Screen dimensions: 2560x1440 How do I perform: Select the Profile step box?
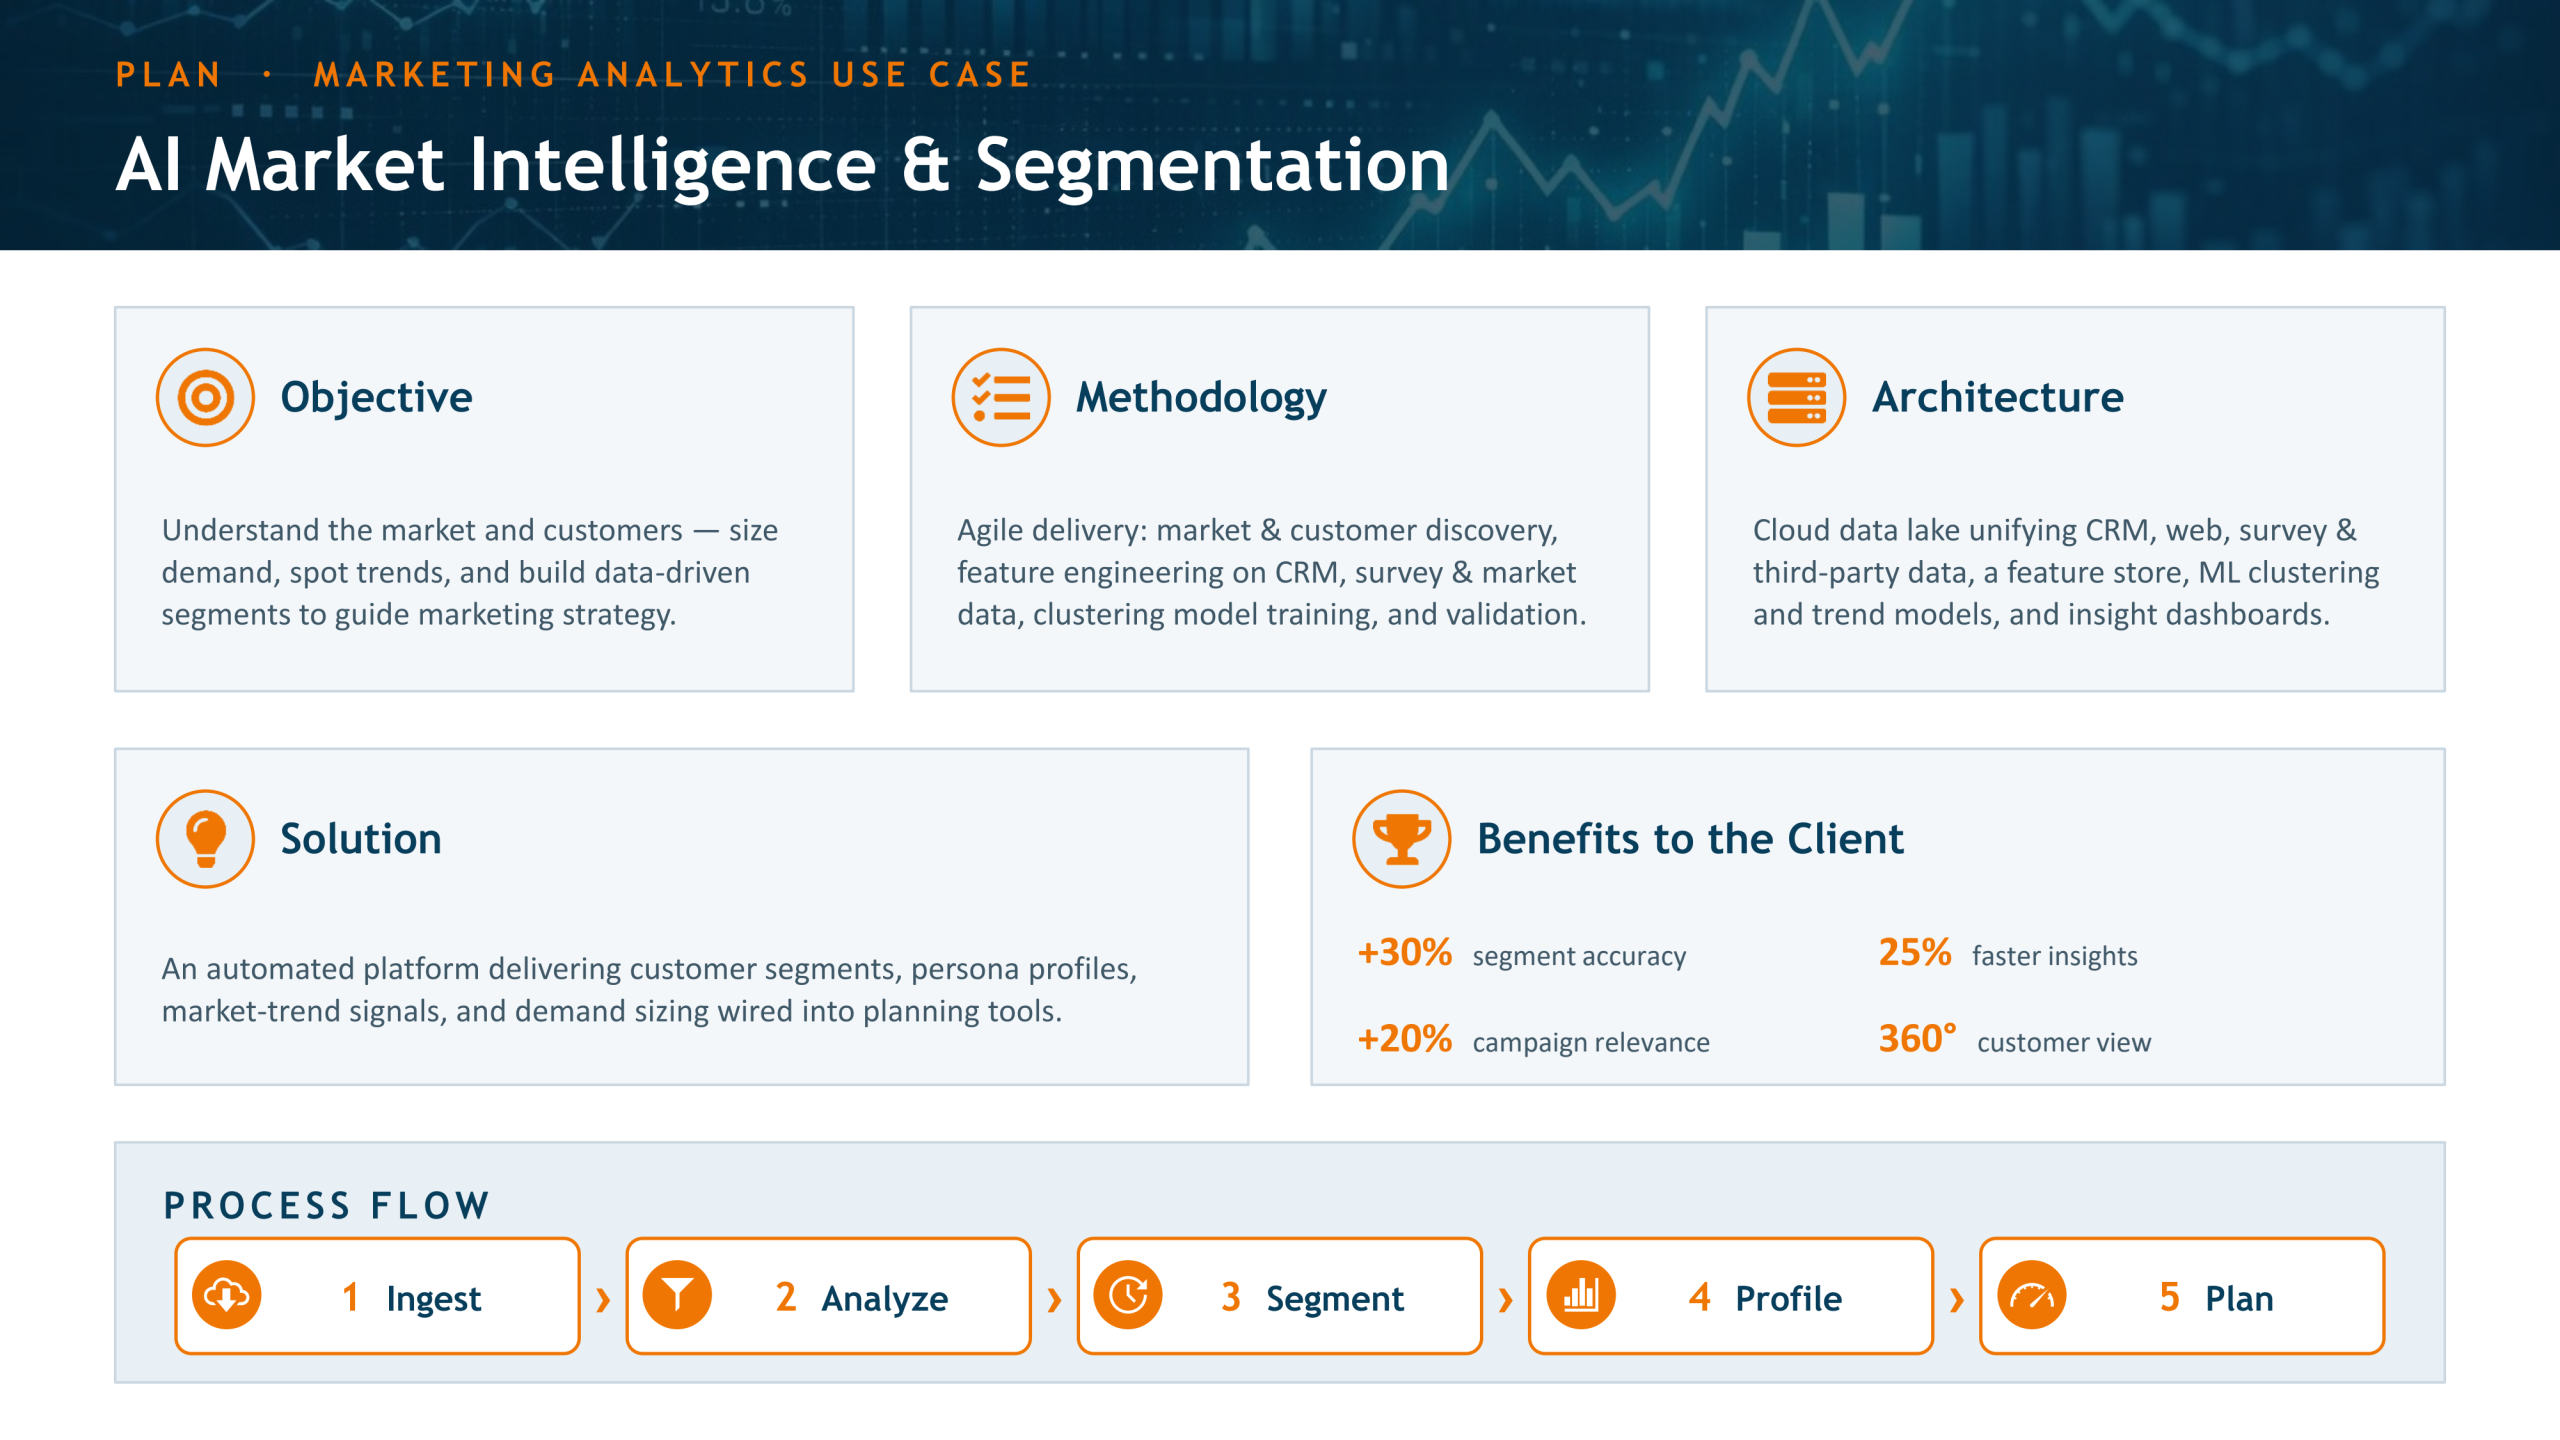(x=1730, y=1296)
